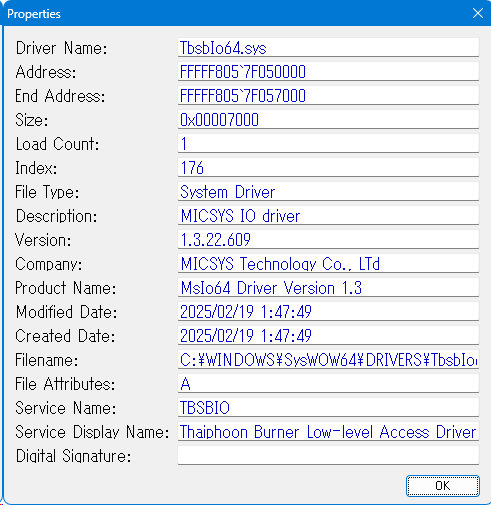Image resolution: width=491 pixels, height=505 pixels.
Task: Click the Version field 1.3.22.609
Action: coord(328,239)
